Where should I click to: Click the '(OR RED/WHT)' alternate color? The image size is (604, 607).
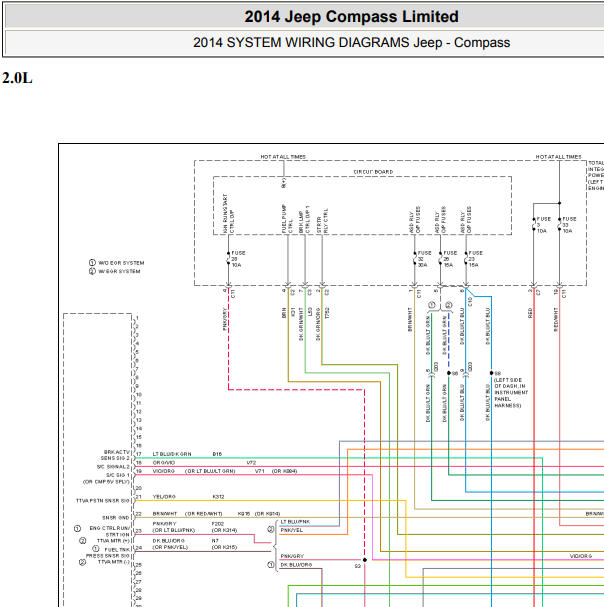click(204, 514)
